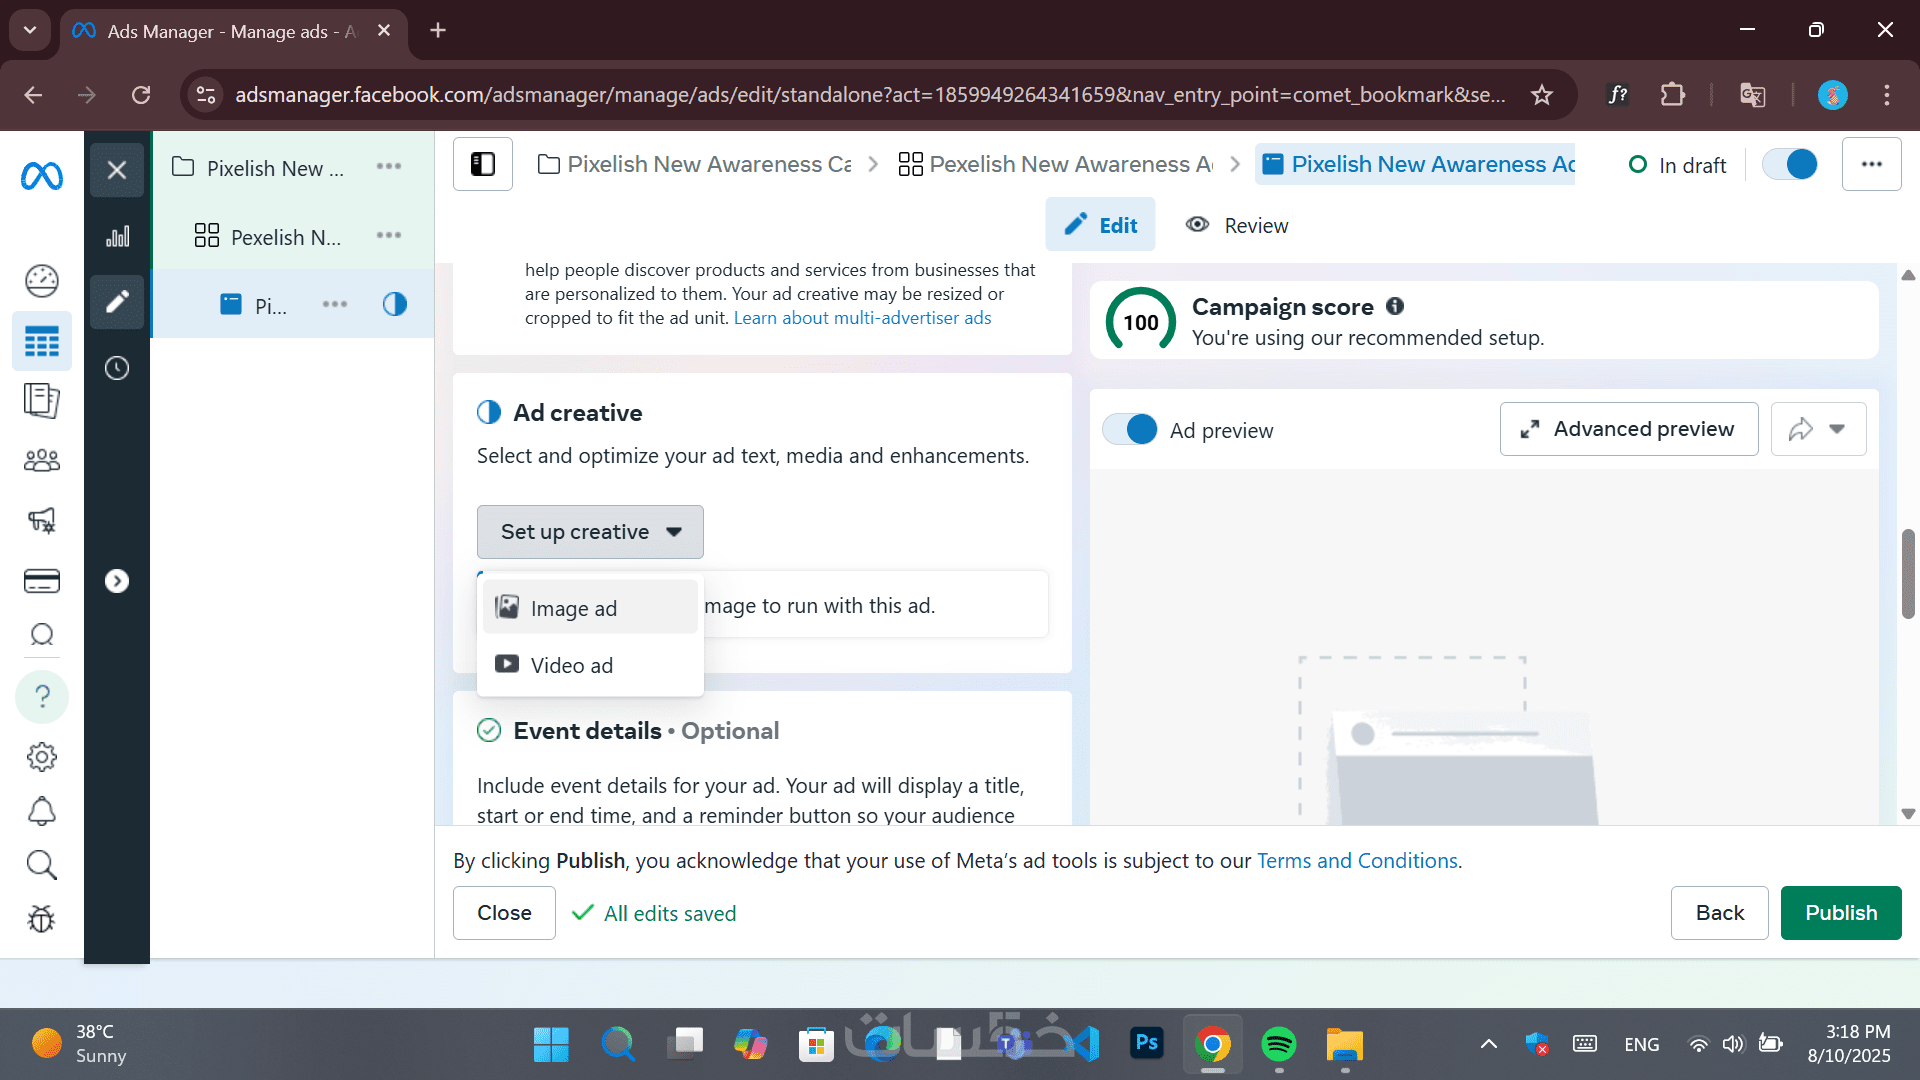Screen dimensions: 1920x1080
Task: Expand the share preview dropdown arrow
Action: [x=1837, y=429]
